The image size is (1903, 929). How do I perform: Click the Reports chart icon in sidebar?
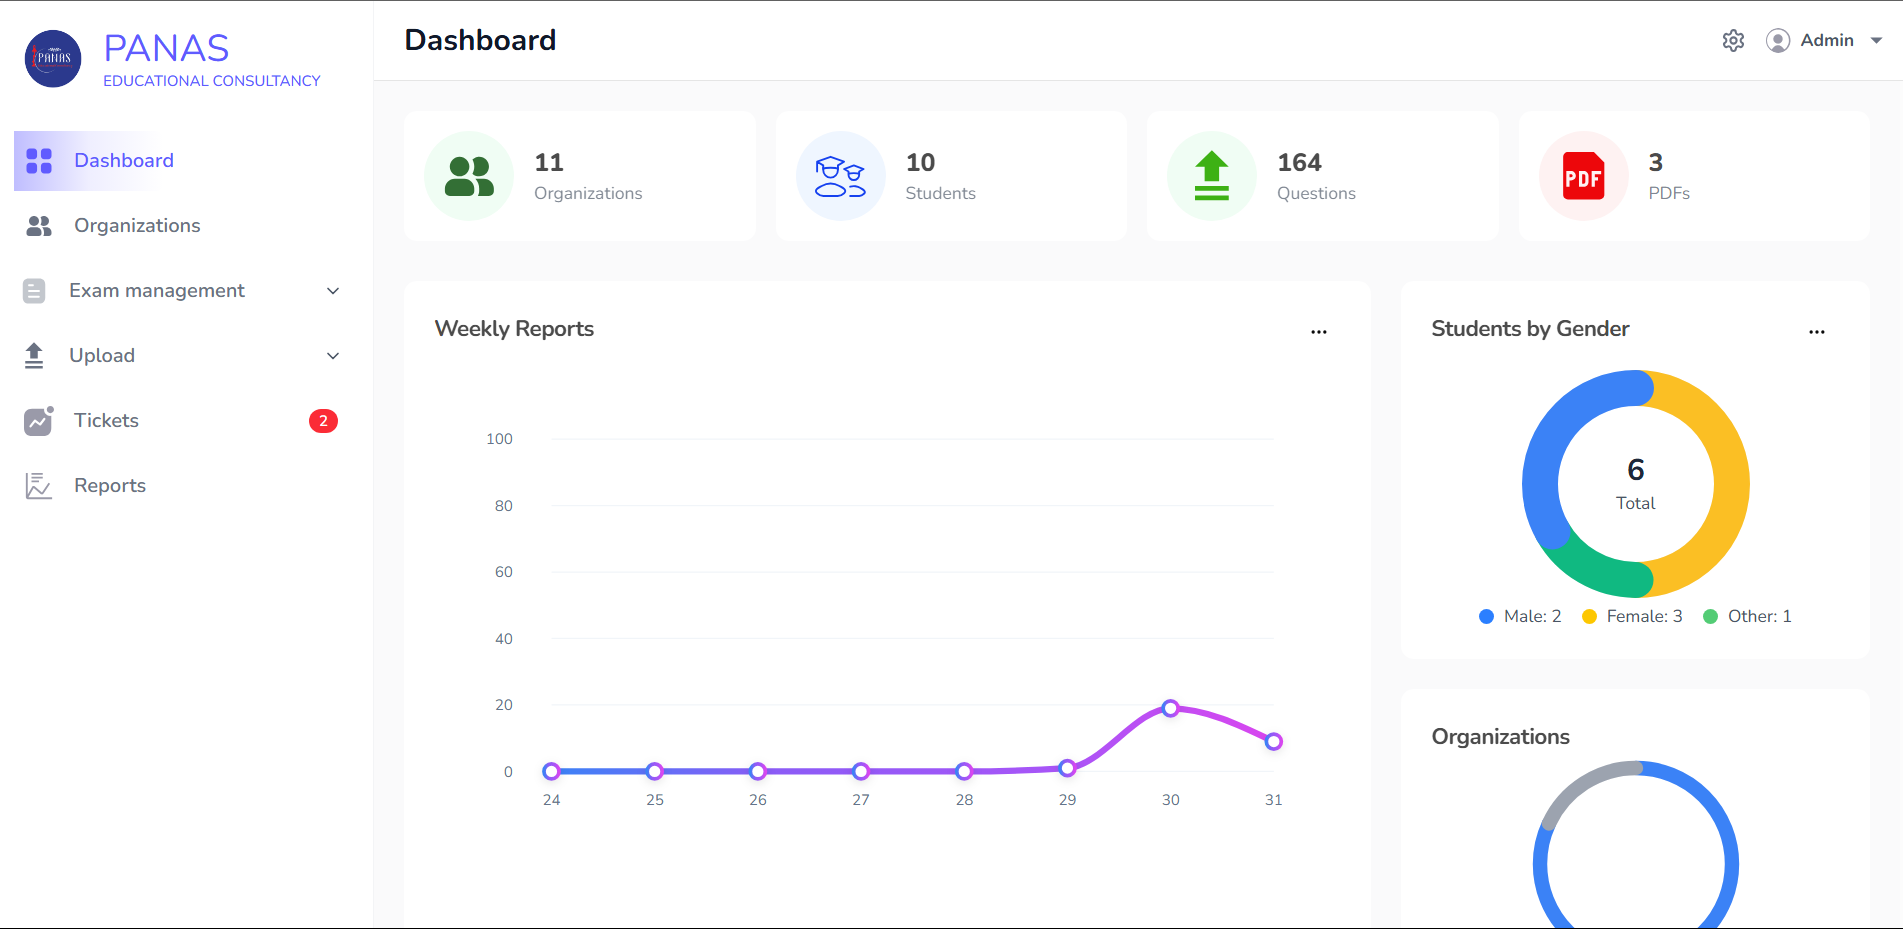pos(38,486)
